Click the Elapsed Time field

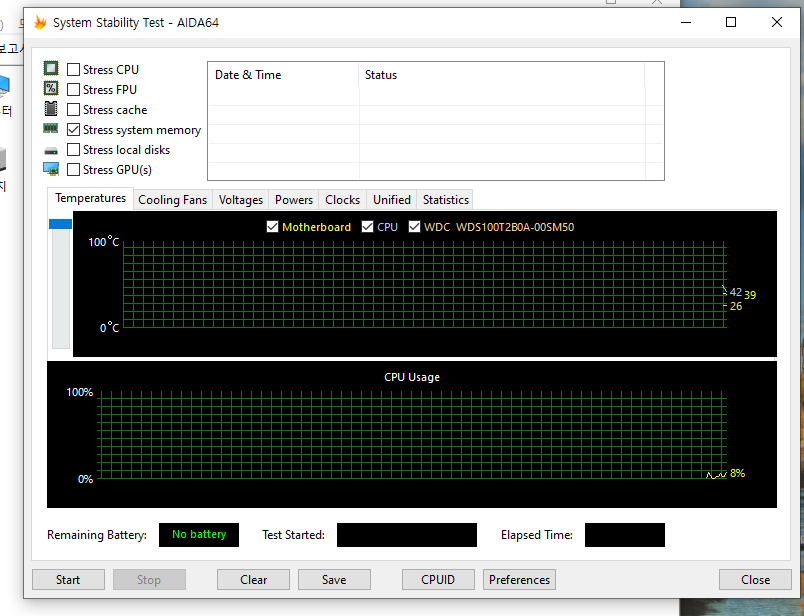[x=625, y=535]
